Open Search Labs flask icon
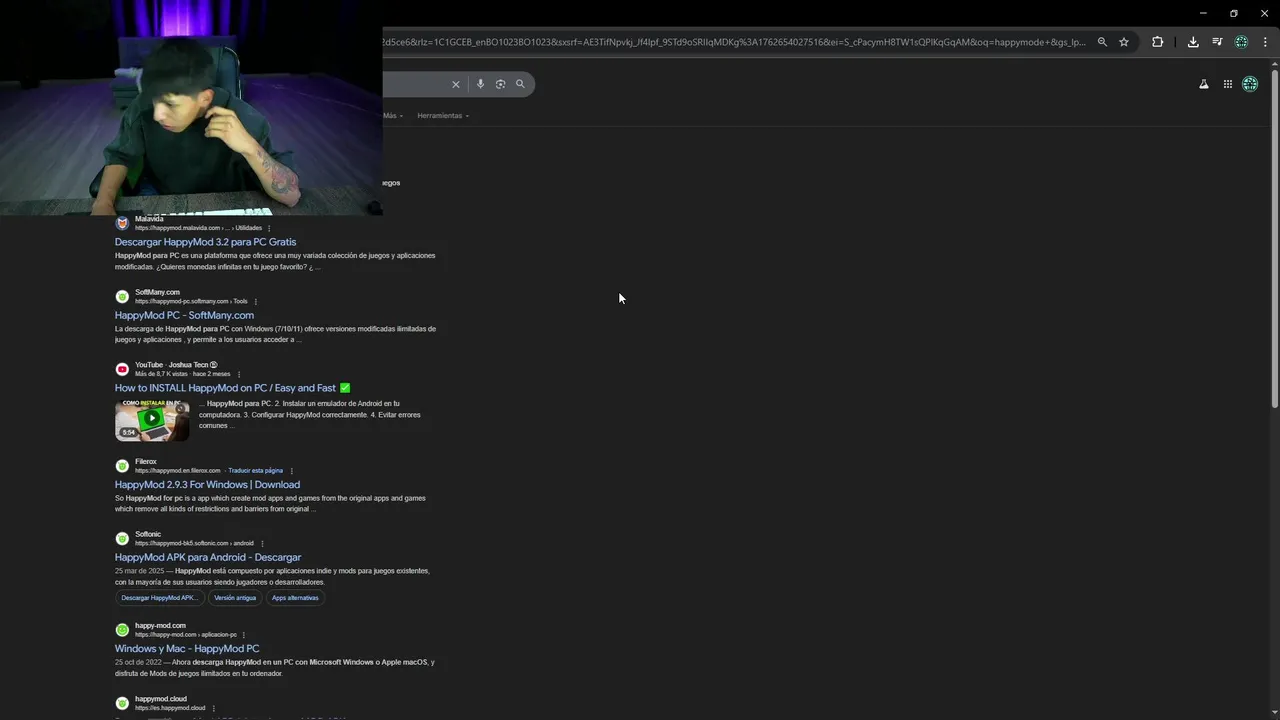This screenshot has height=720, width=1280. pyautogui.click(x=1204, y=84)
